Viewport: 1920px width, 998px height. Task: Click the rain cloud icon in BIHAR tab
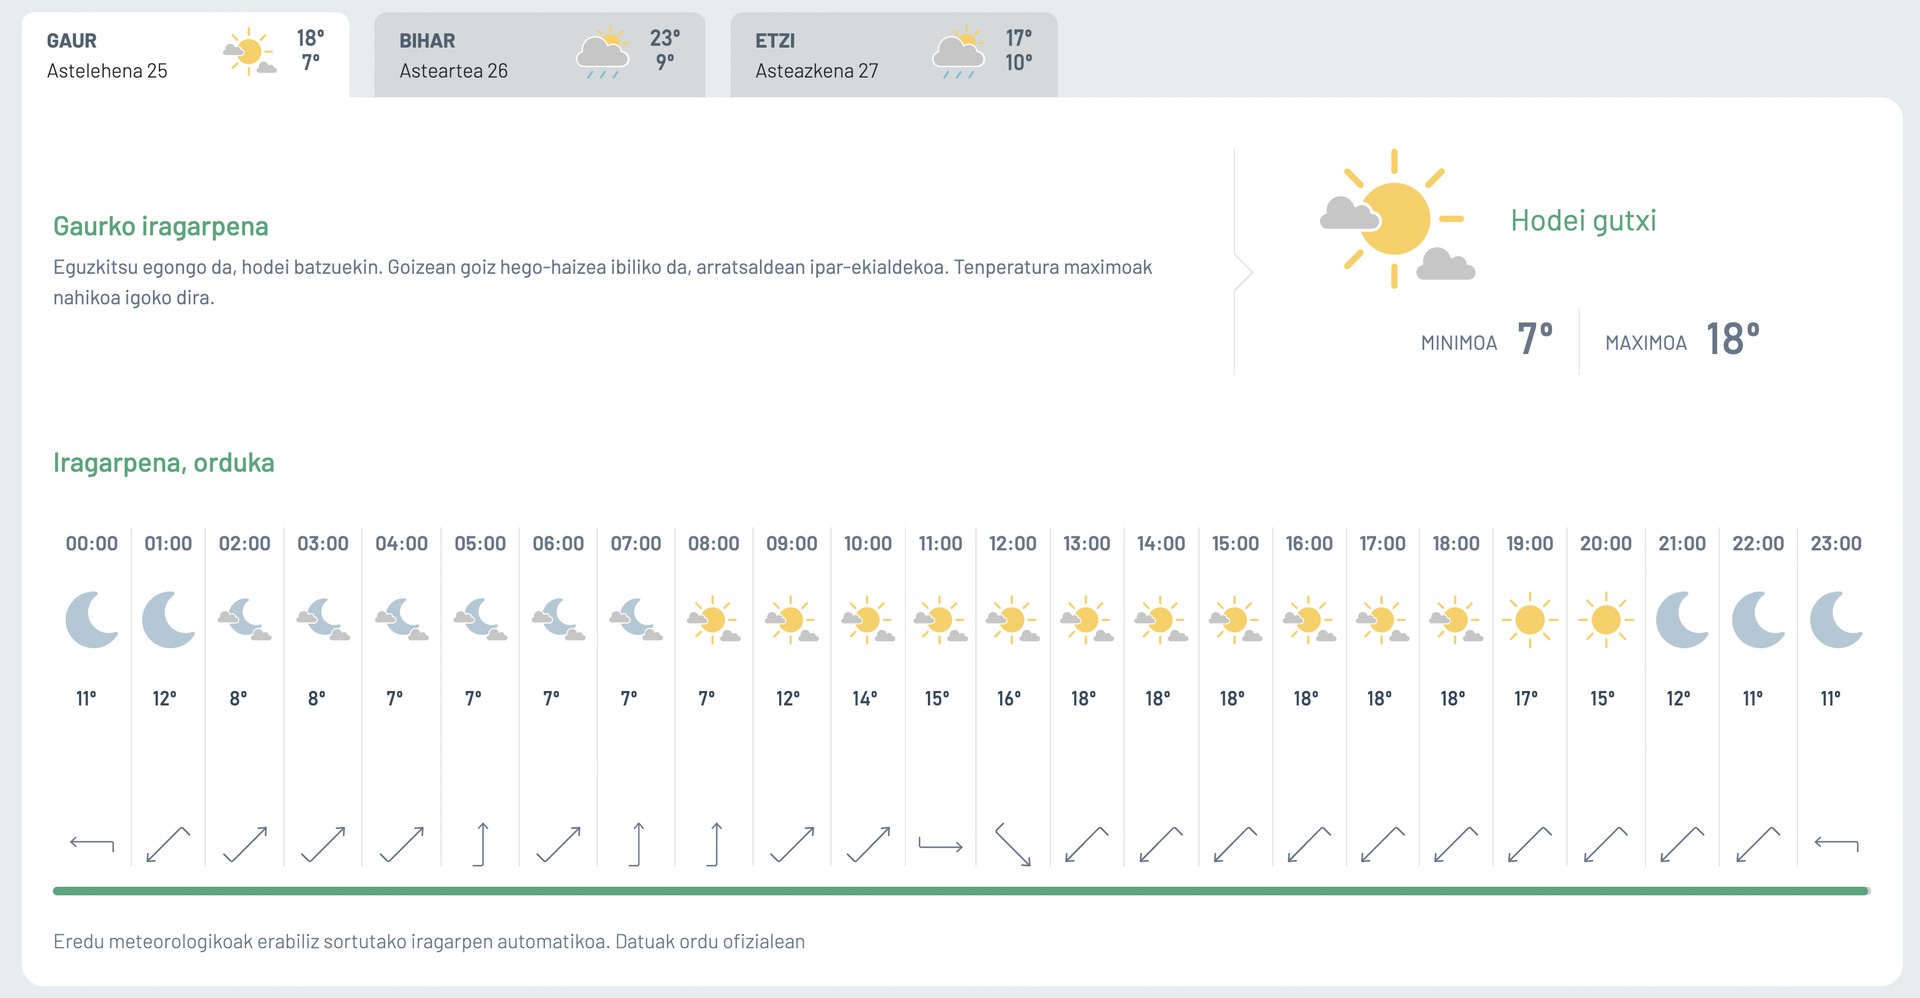603,54
